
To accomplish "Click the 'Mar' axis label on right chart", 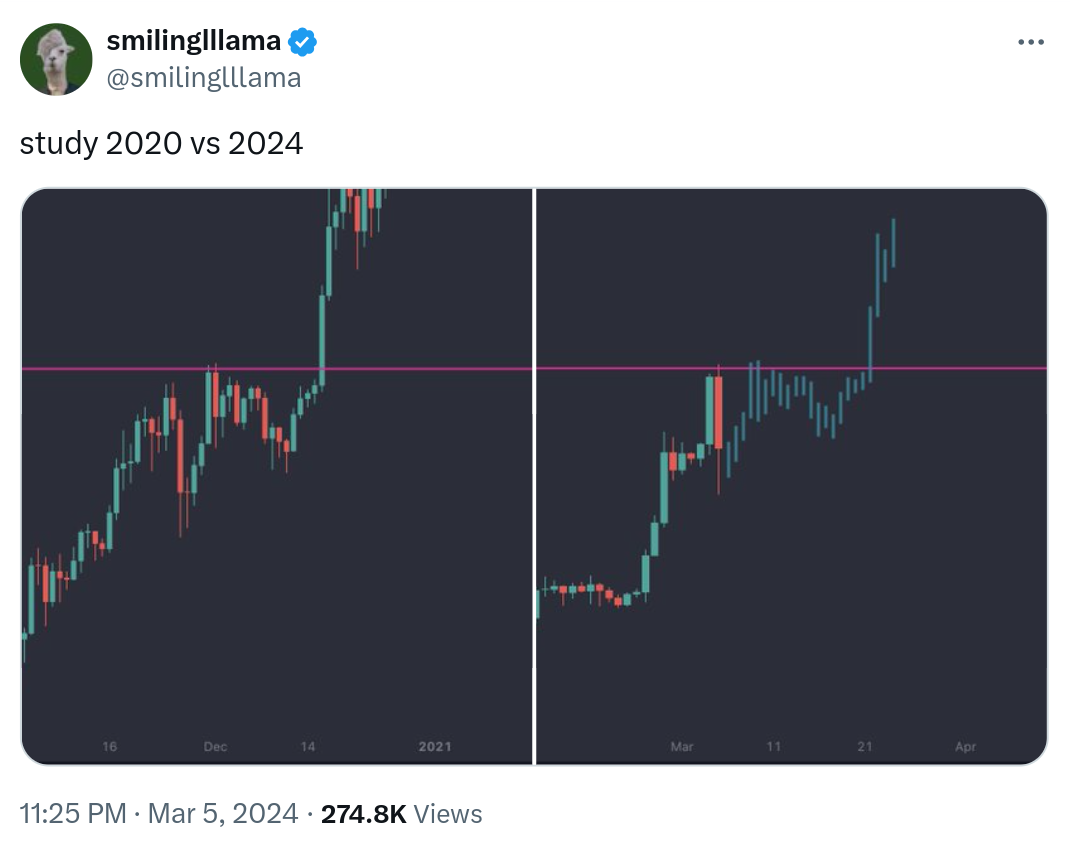I will click(682, 747).
